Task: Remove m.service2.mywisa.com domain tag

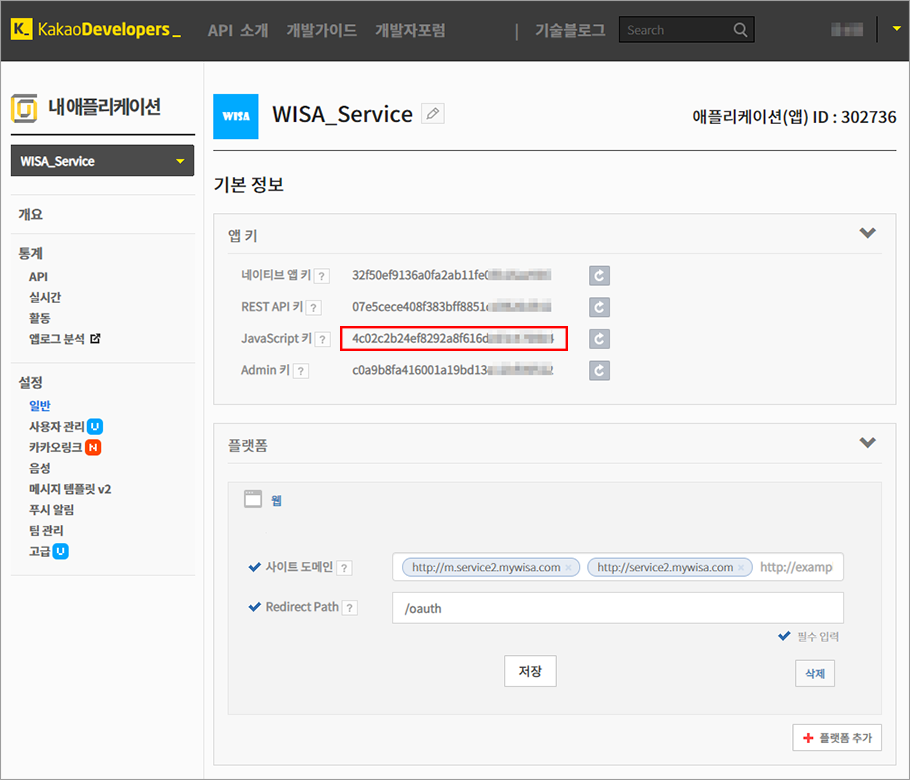Action: 569,568
